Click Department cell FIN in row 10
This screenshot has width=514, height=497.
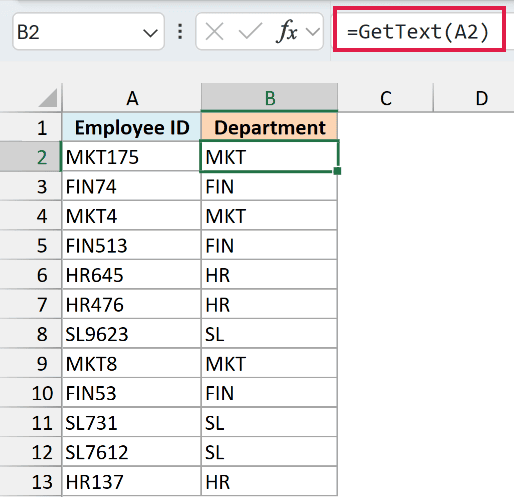[270, 393]
